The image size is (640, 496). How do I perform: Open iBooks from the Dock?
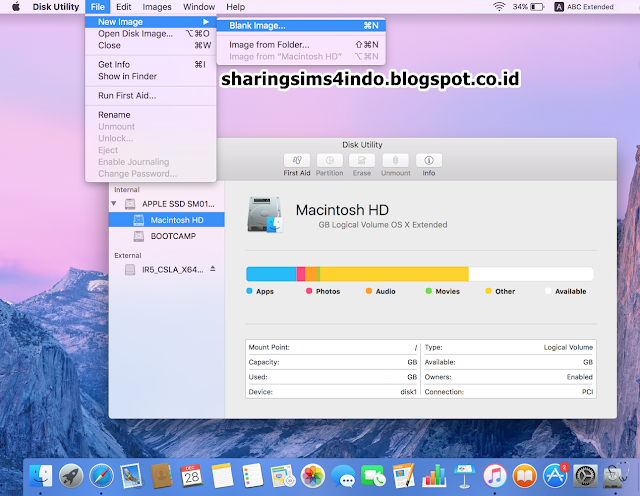point(524,476)
